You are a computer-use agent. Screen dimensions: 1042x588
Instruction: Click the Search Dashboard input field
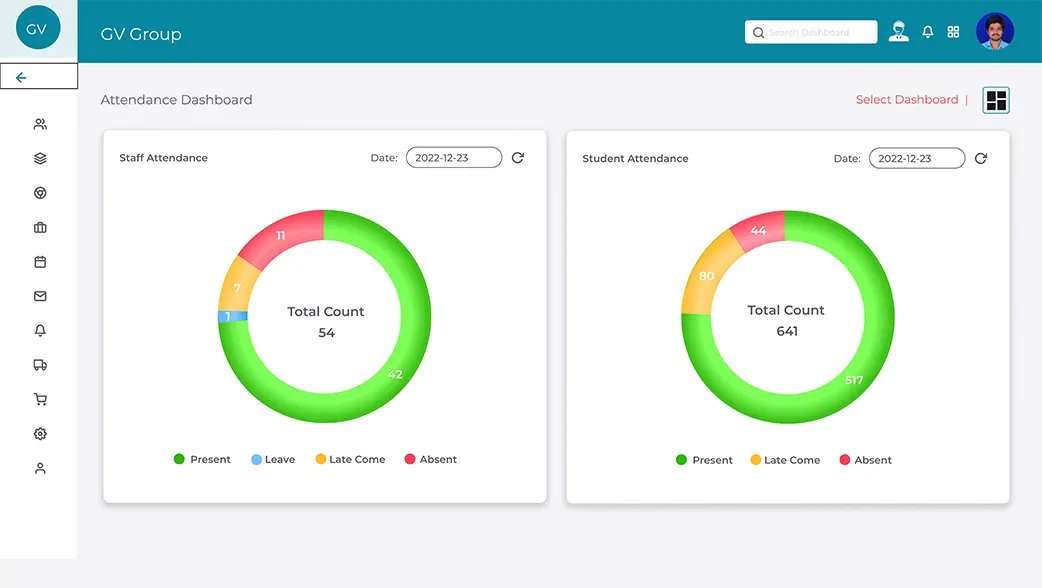(x=811, y=32)
